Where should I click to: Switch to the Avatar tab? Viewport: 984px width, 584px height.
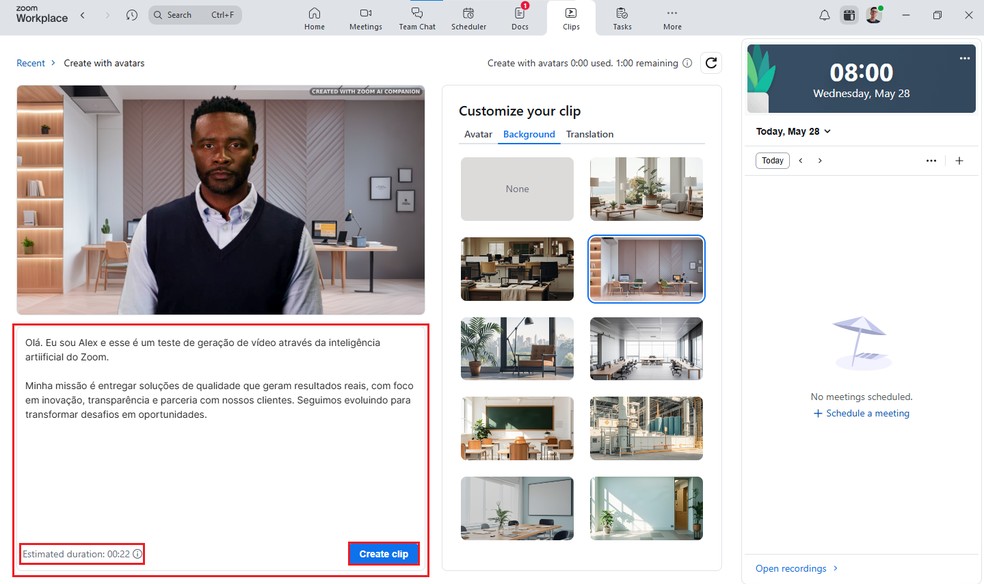tap(478, 134)
